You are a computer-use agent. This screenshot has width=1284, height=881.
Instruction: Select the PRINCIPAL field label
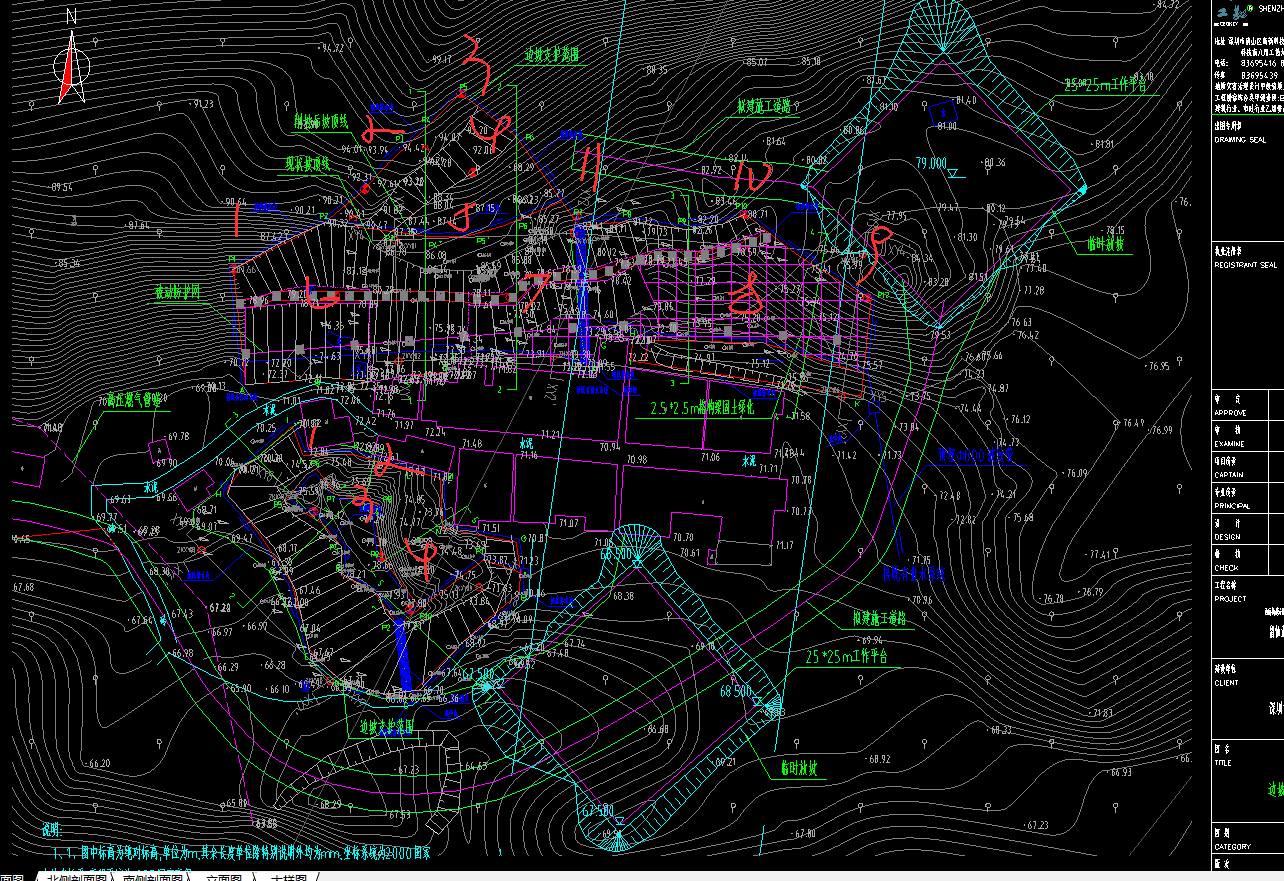[x=1232, y=506]
